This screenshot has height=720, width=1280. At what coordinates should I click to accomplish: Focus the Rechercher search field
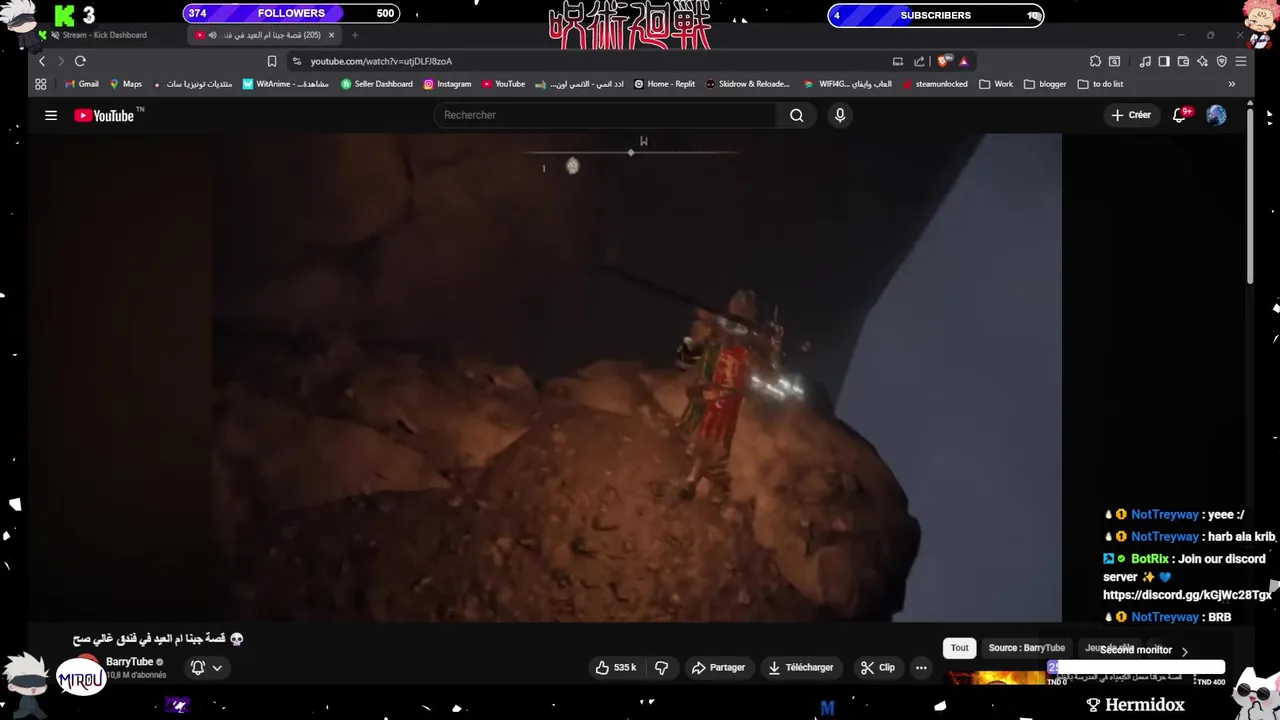[x=605, y=115]
